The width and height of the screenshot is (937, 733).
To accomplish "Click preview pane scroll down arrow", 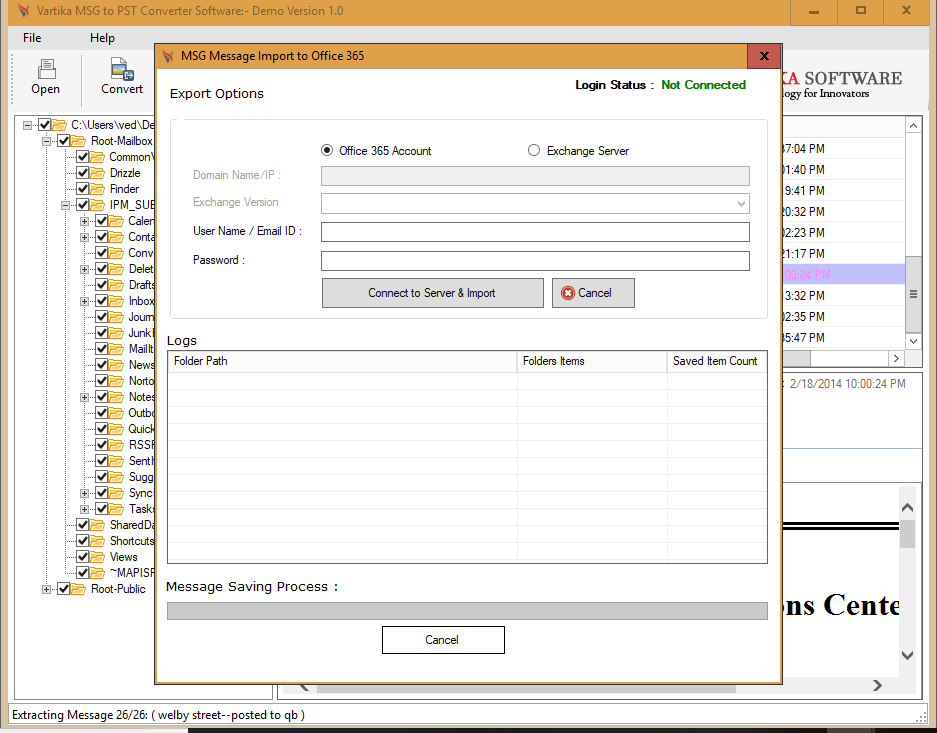I will [x=907, y=655].
